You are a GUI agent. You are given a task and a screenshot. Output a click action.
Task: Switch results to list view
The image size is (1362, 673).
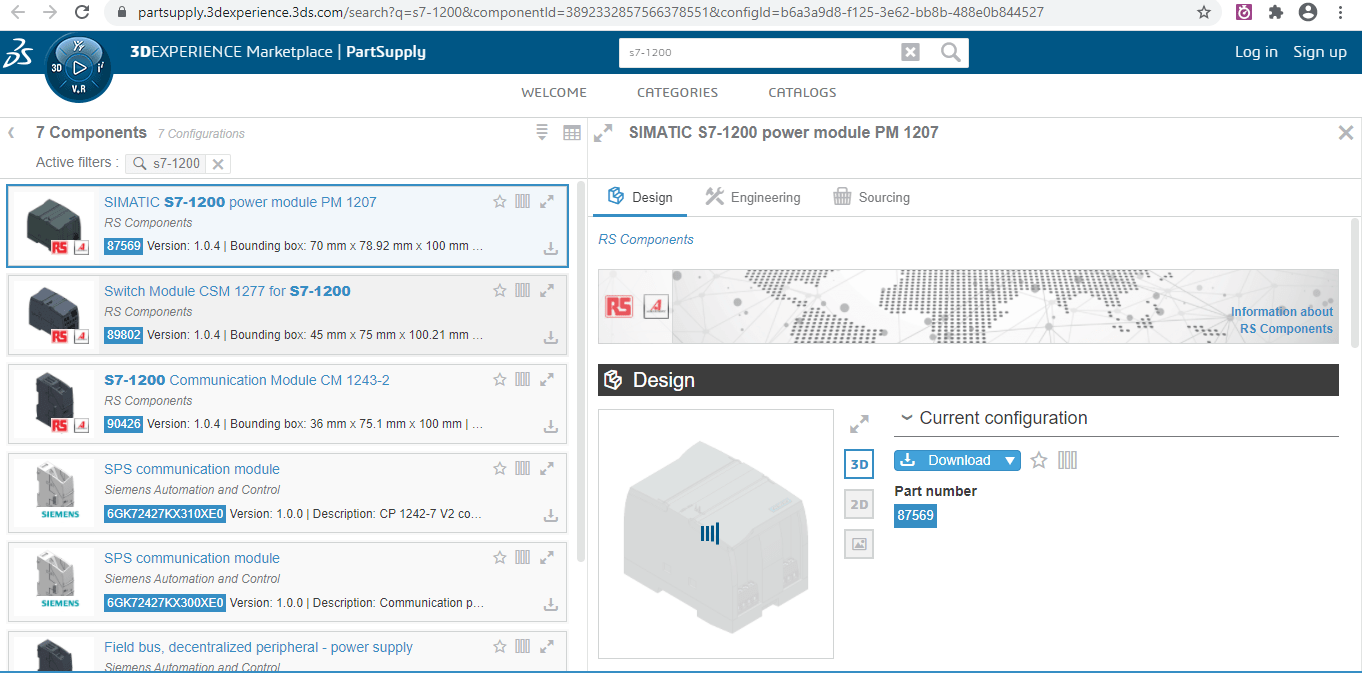(542, 132)
